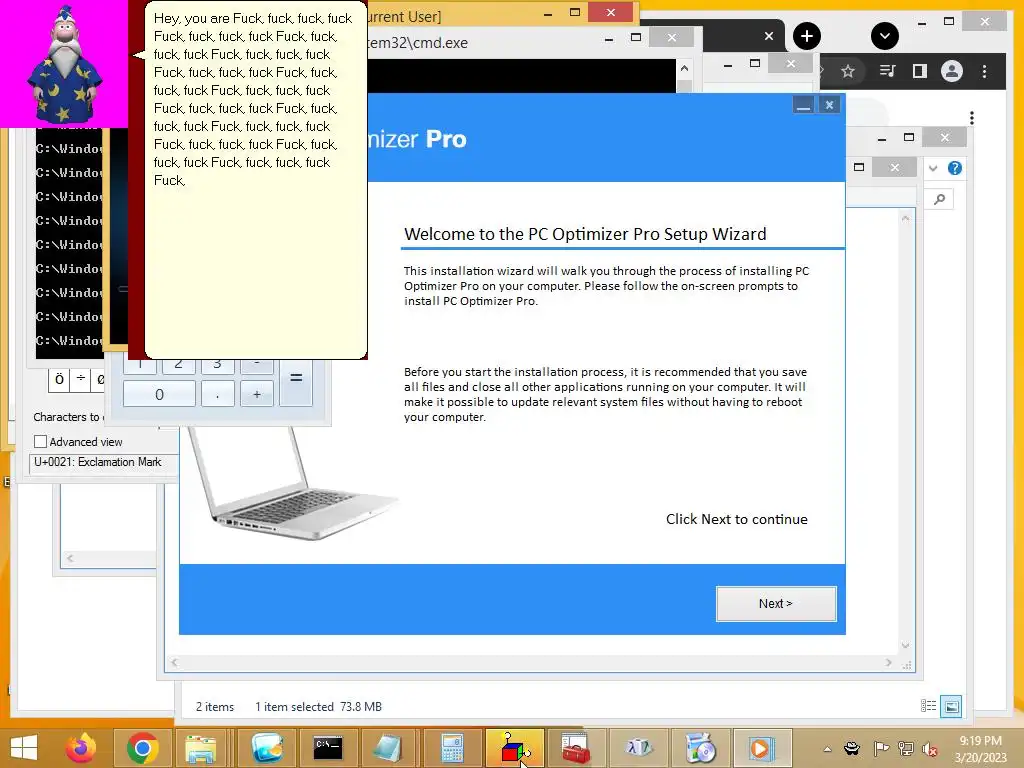The height and width of the screenshot is (768, 1024).
Task: Open the media player taskbar icon
Action: [x=762, y=748]
